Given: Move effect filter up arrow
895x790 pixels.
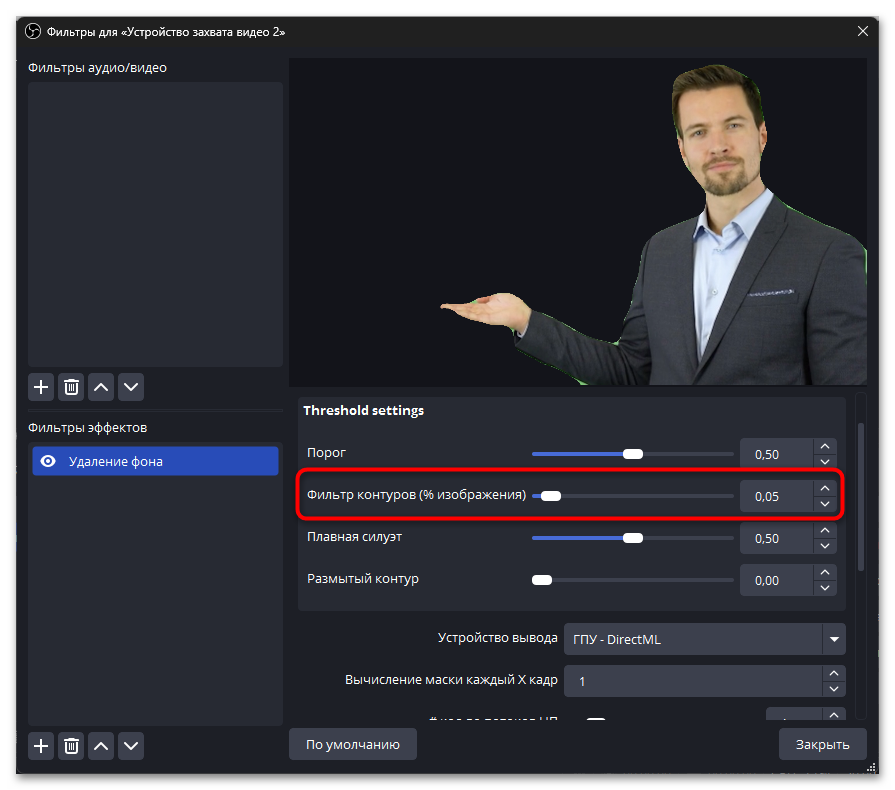Looking at the screenshot, I should point(101,746).
